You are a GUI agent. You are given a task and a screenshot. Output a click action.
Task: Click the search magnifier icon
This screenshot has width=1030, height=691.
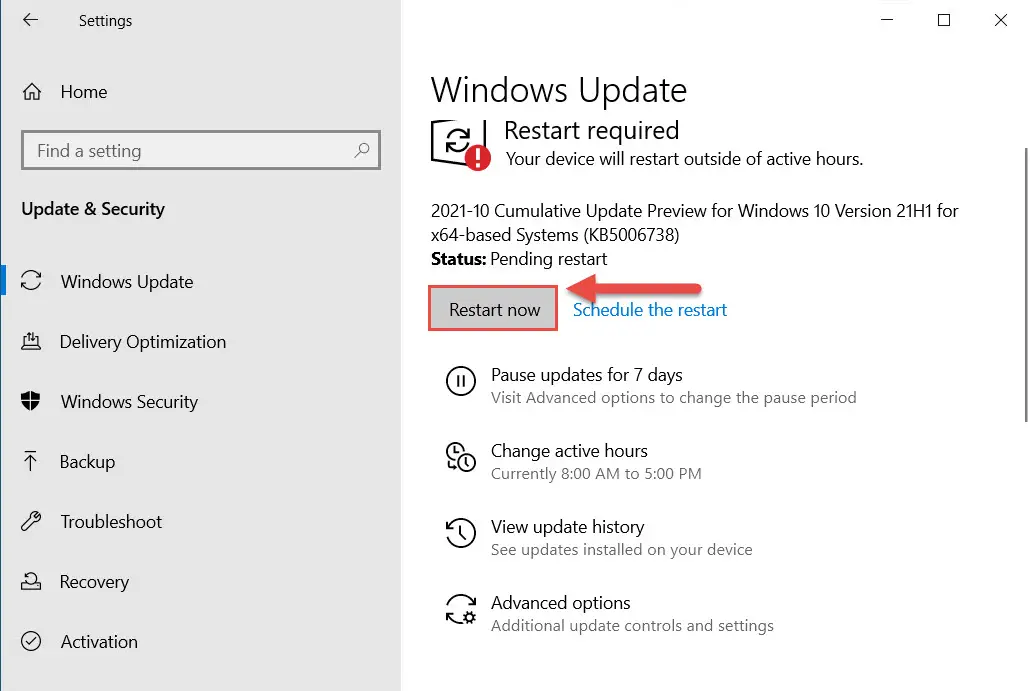click(x=361, y=150)
